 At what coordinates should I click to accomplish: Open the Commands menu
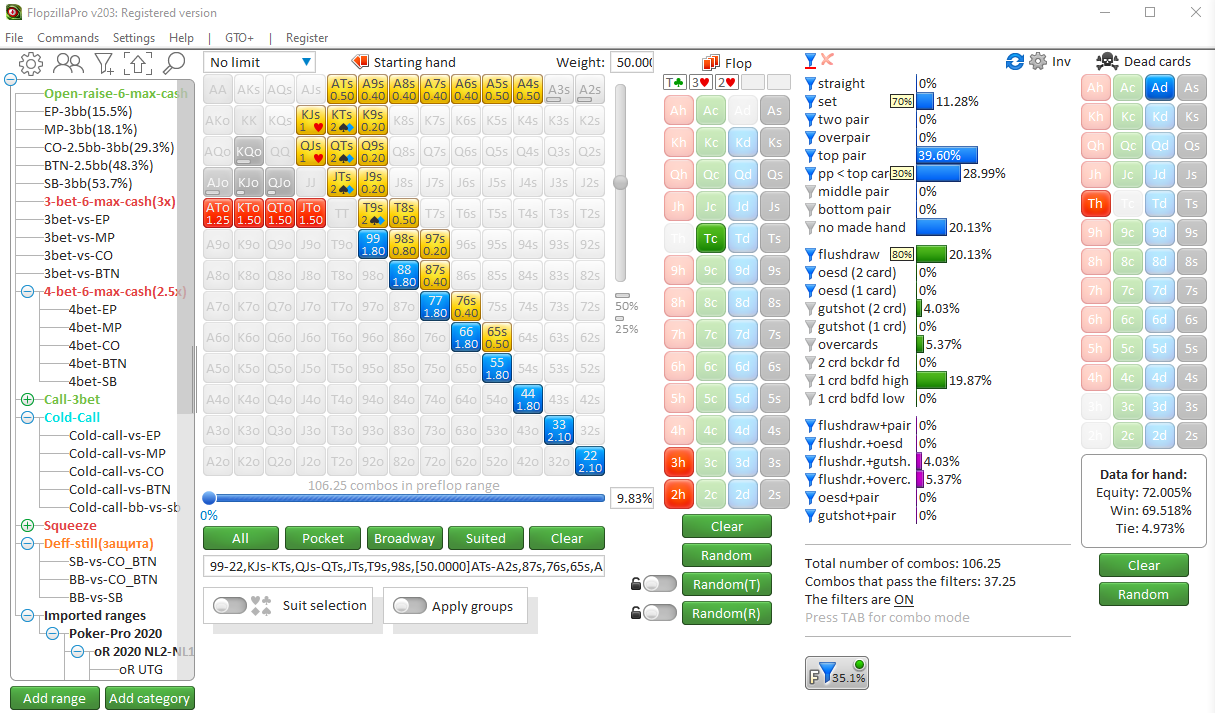coord(68,38)
